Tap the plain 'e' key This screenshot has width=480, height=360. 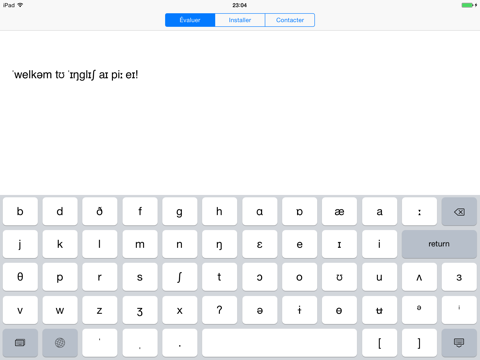299,244
